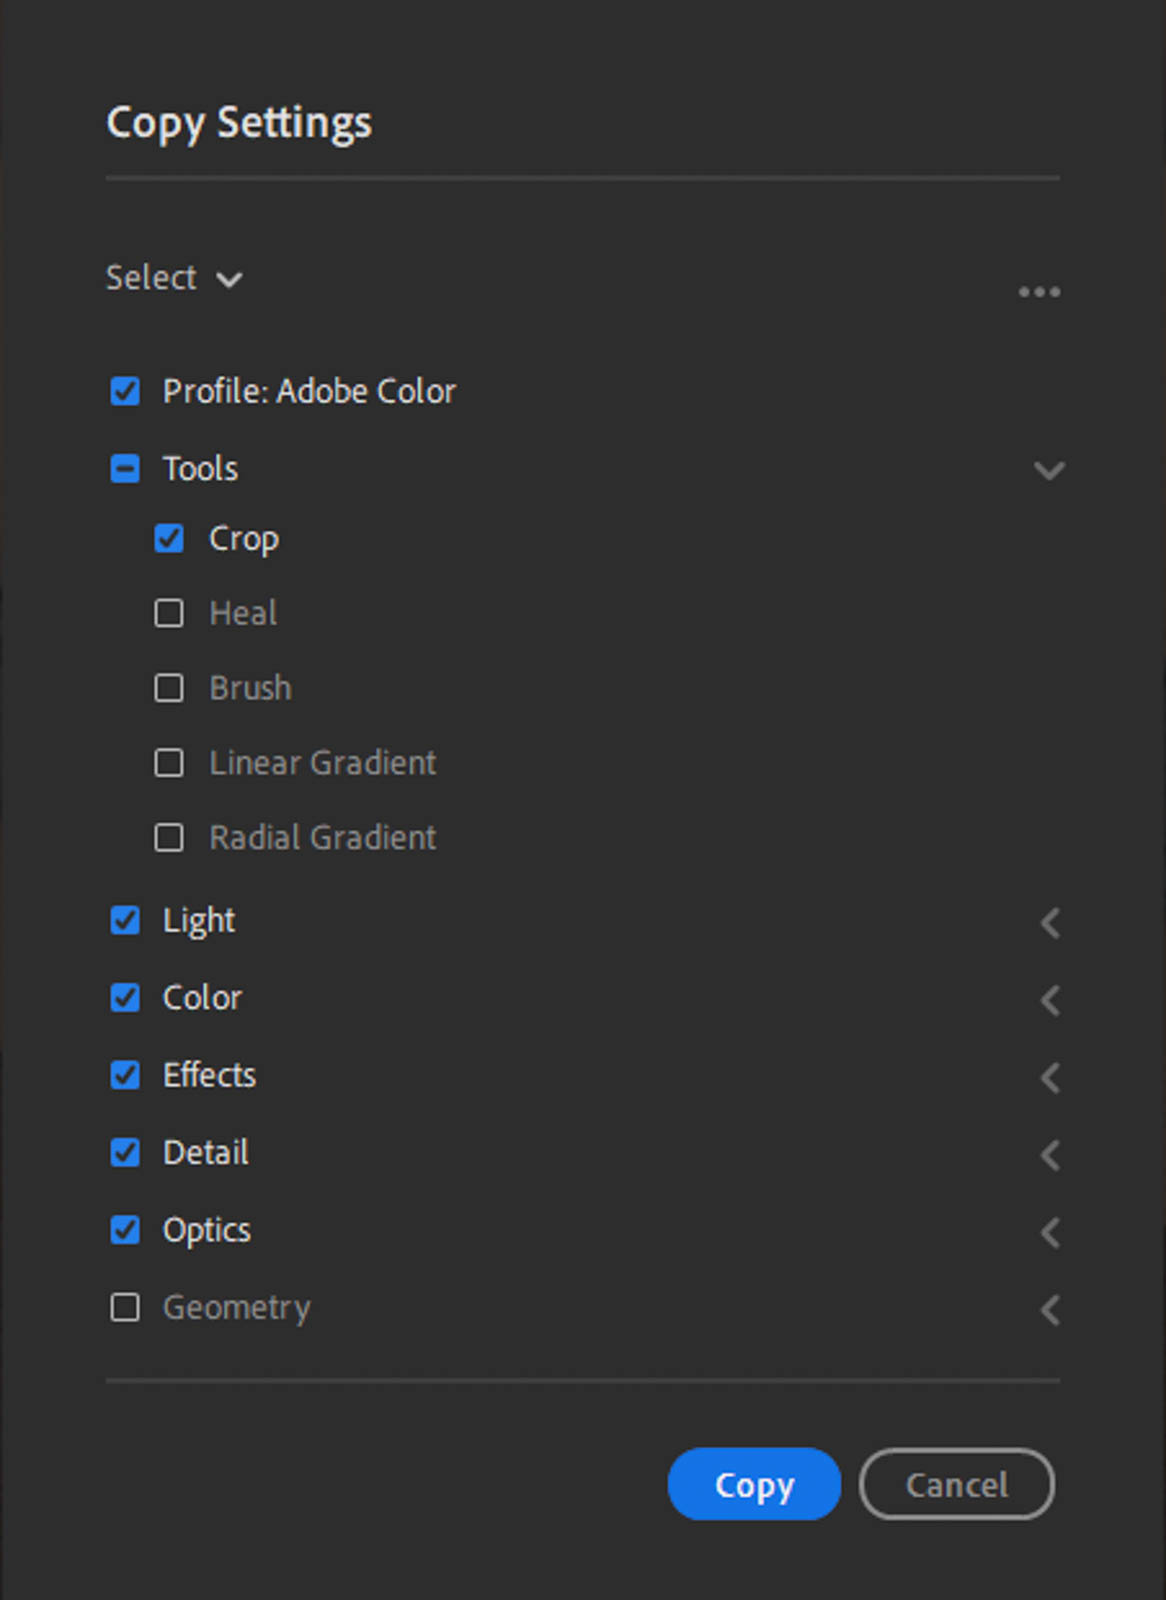Expand the Detail section arrow
1166x1600 pixels.
pos(1049,1155)
